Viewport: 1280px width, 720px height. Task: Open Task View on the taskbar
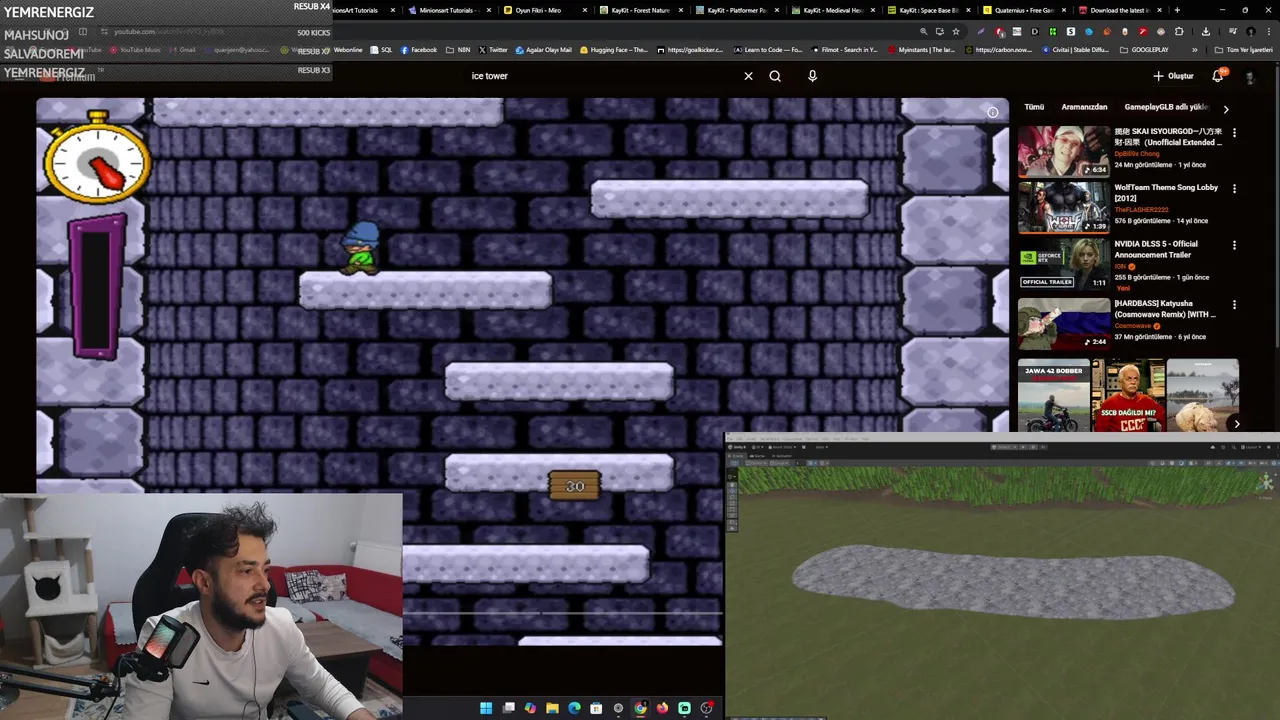tap(509, 708)
